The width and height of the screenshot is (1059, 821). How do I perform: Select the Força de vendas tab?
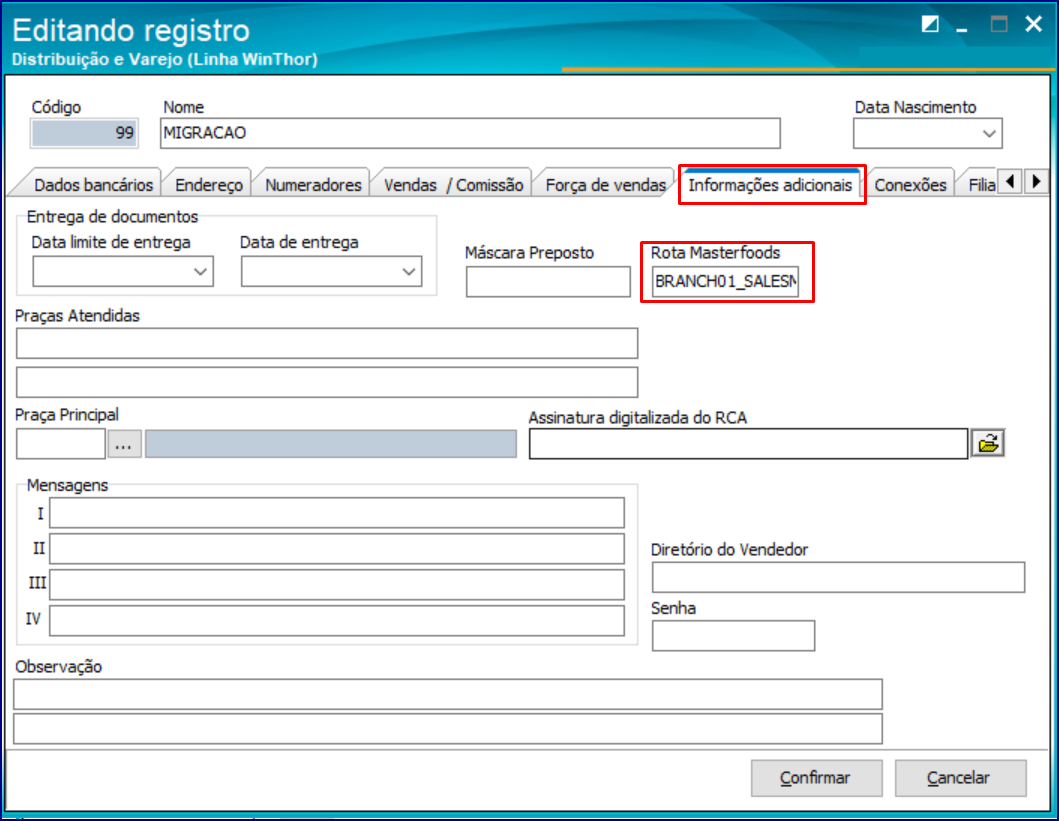[x=605, y=185]
